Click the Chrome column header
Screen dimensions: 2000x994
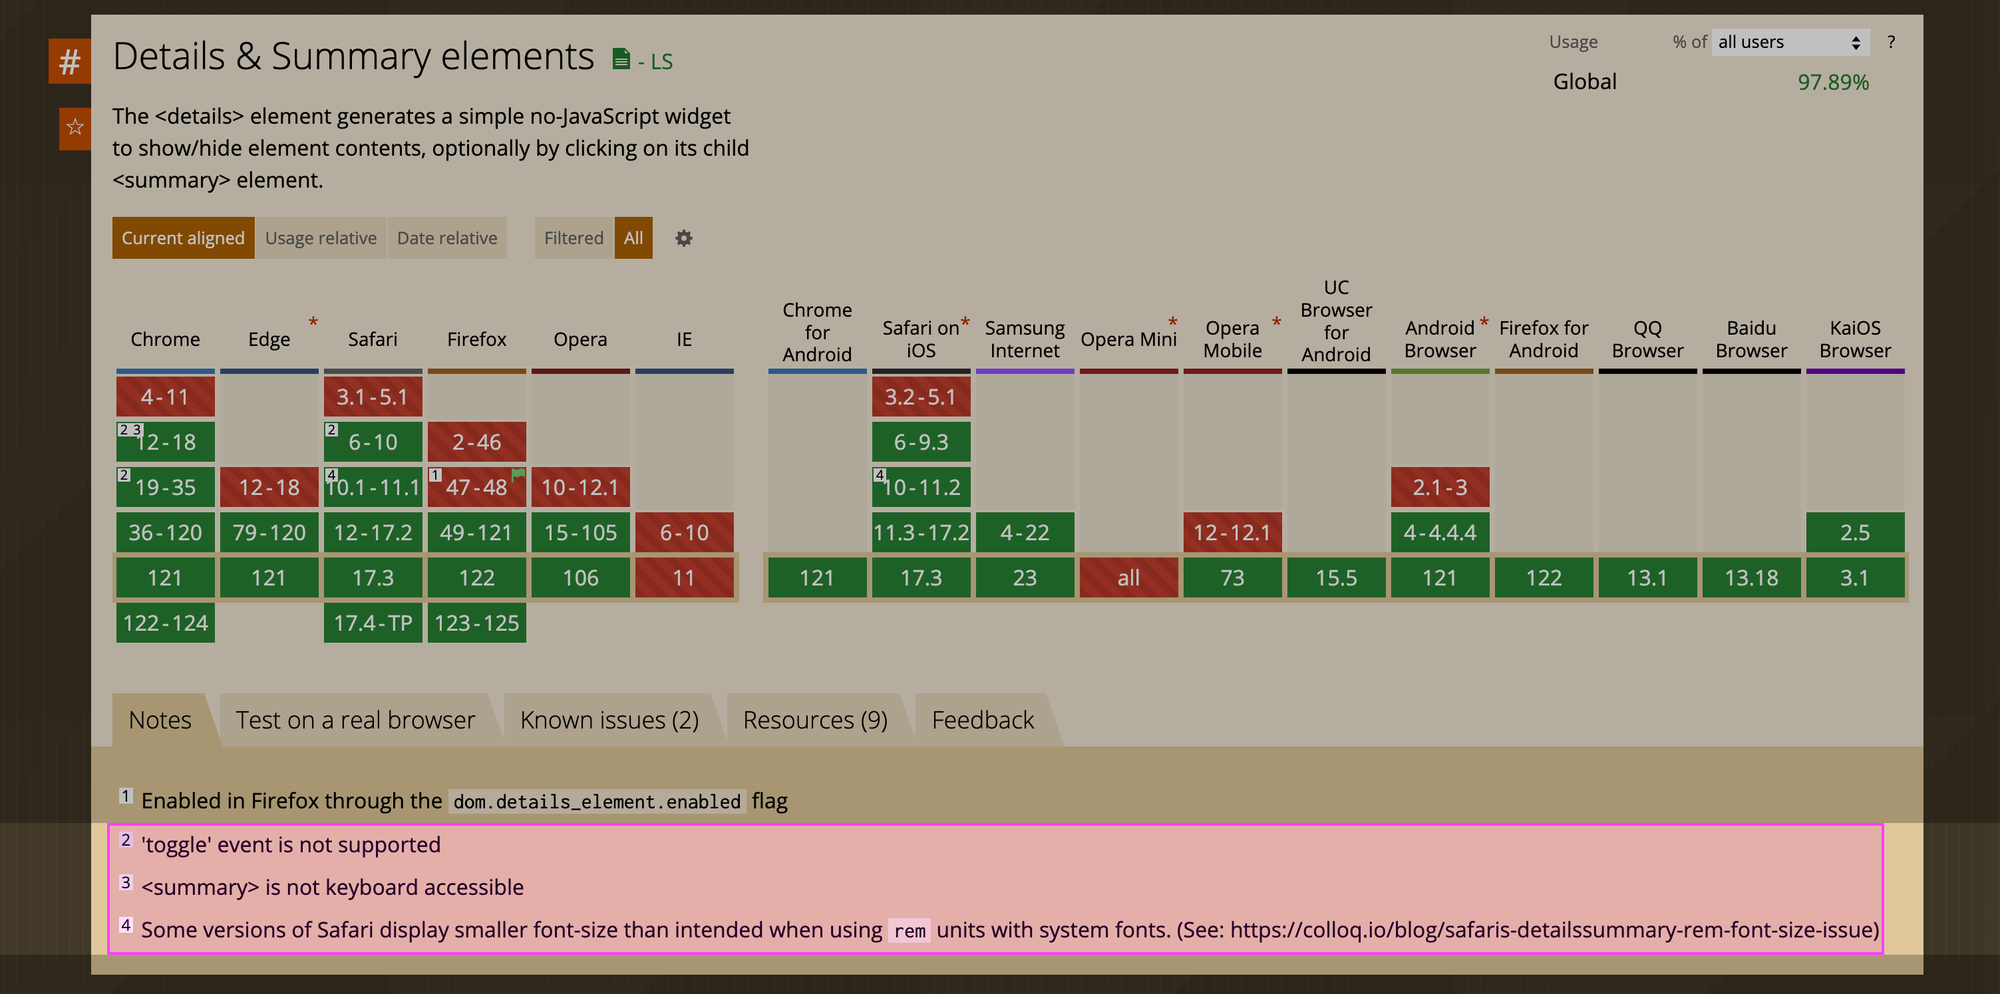(x=165, y=339)
